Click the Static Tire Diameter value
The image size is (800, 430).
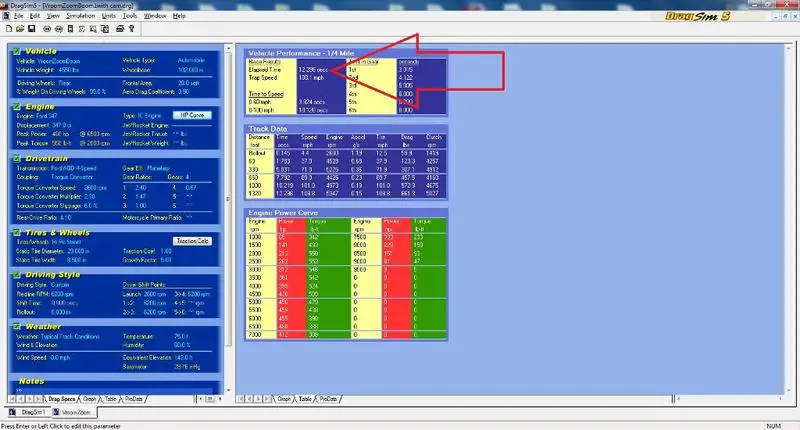(x=77, y=251)
